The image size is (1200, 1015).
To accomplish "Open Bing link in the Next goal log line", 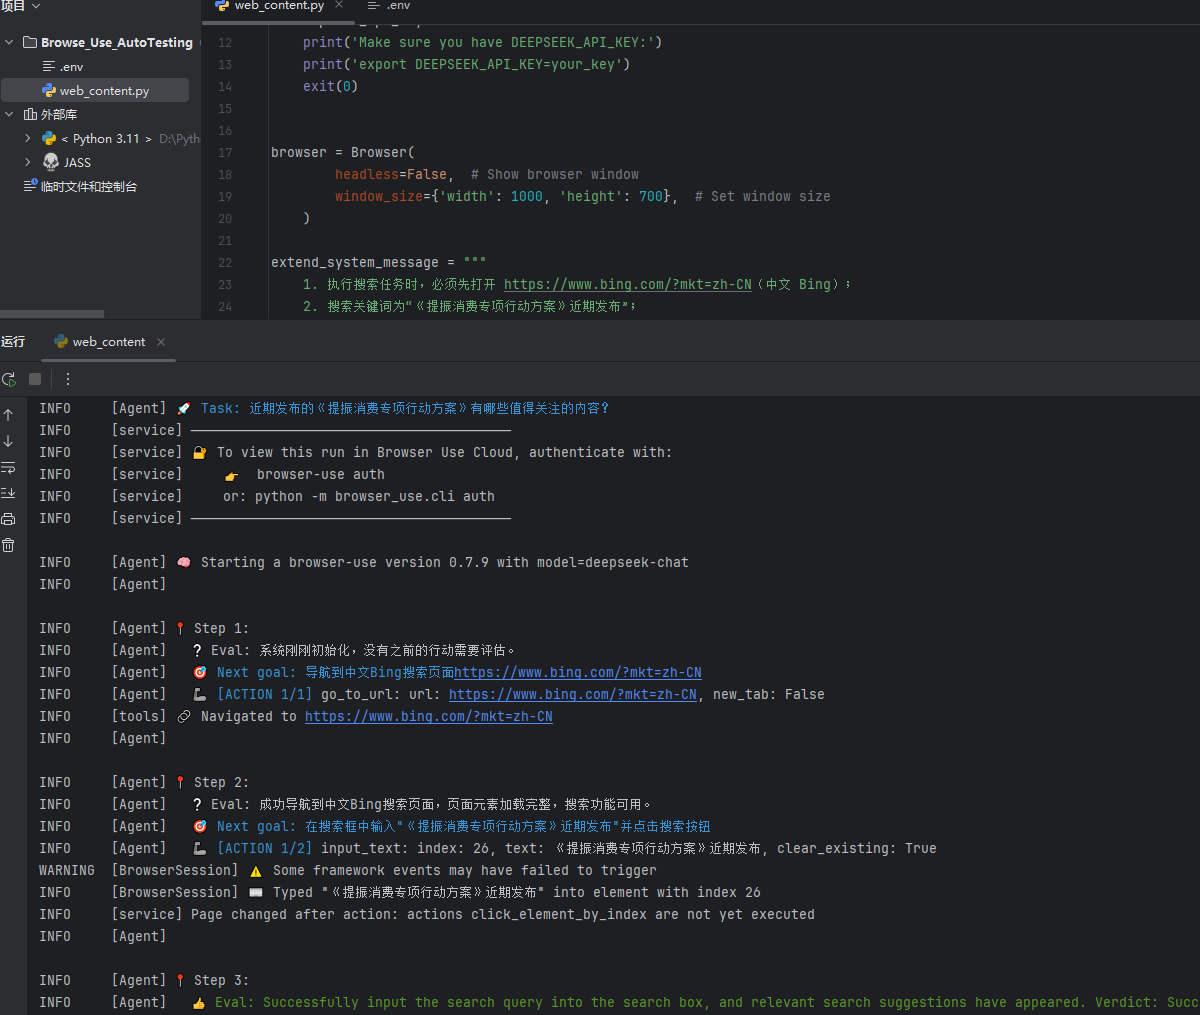I will tap(578, 673).
